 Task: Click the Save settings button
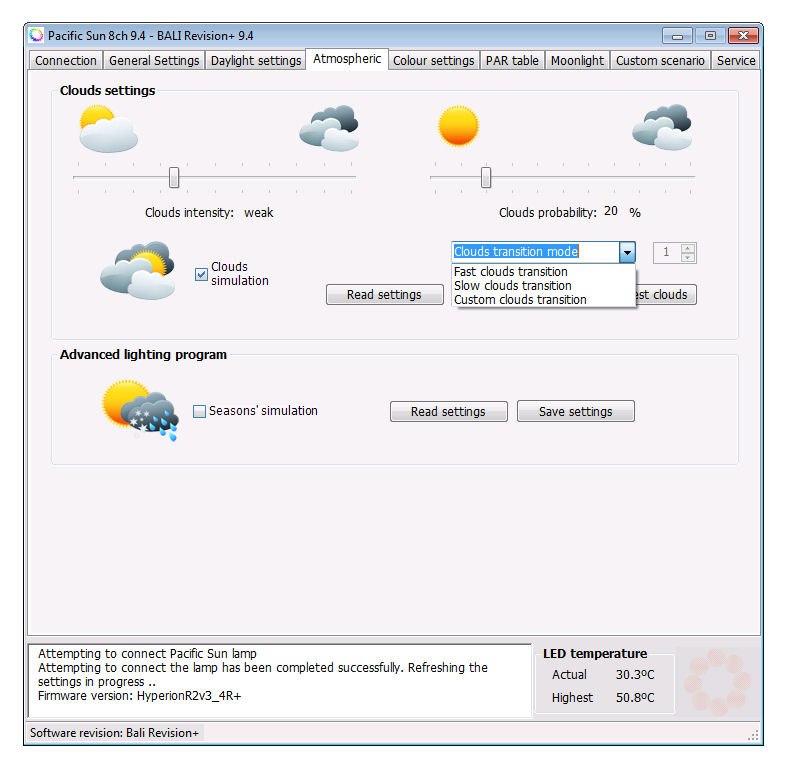[x=575, y=412]
